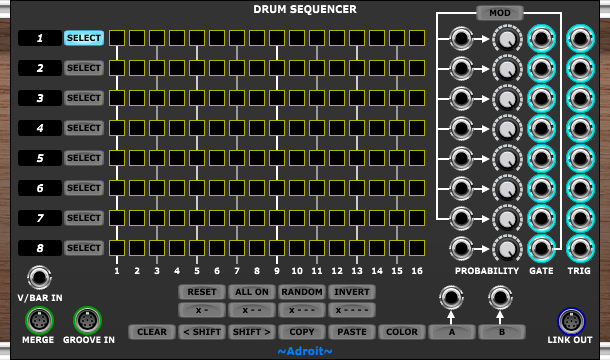Click row 4 PROBABILITY knob
610x360 pixels.
click(507, 128)
